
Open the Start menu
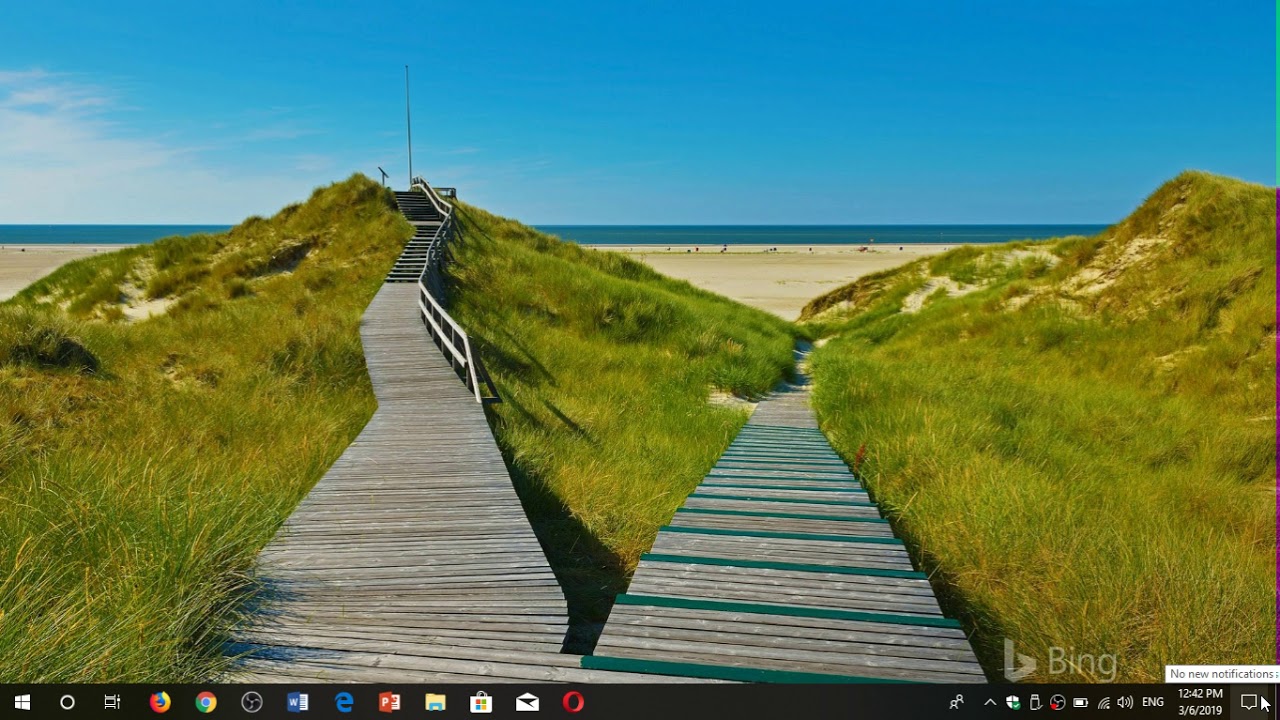pos(20,702)
